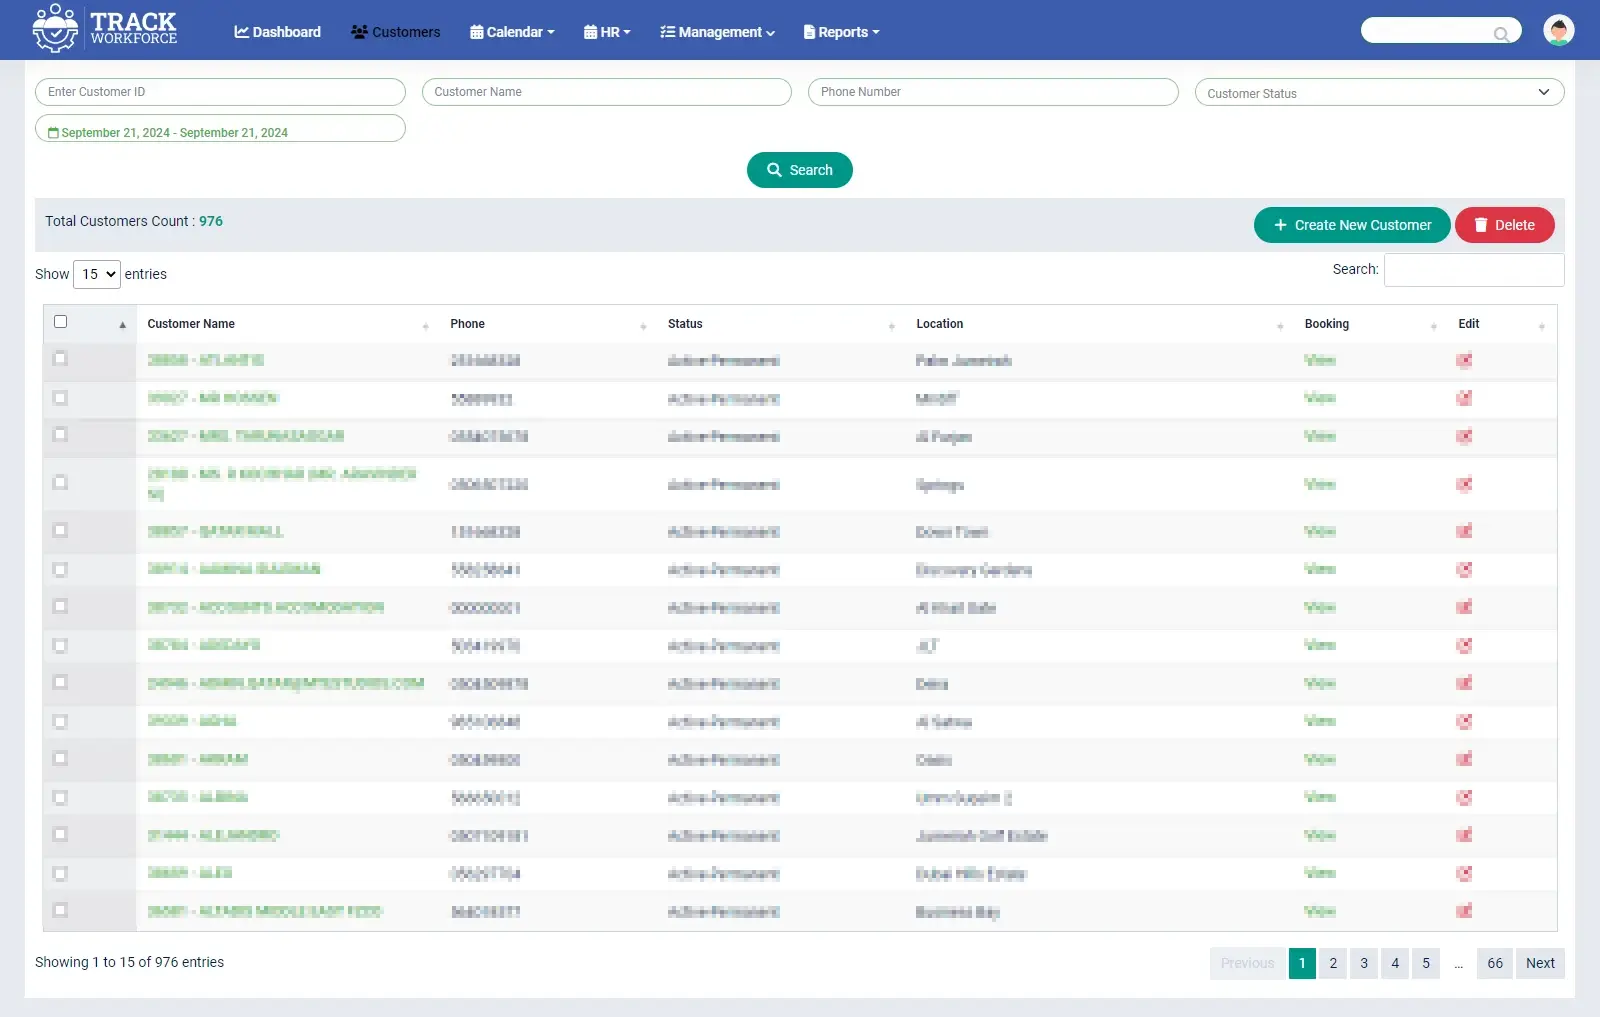Click the green Search button

[800, 170]
